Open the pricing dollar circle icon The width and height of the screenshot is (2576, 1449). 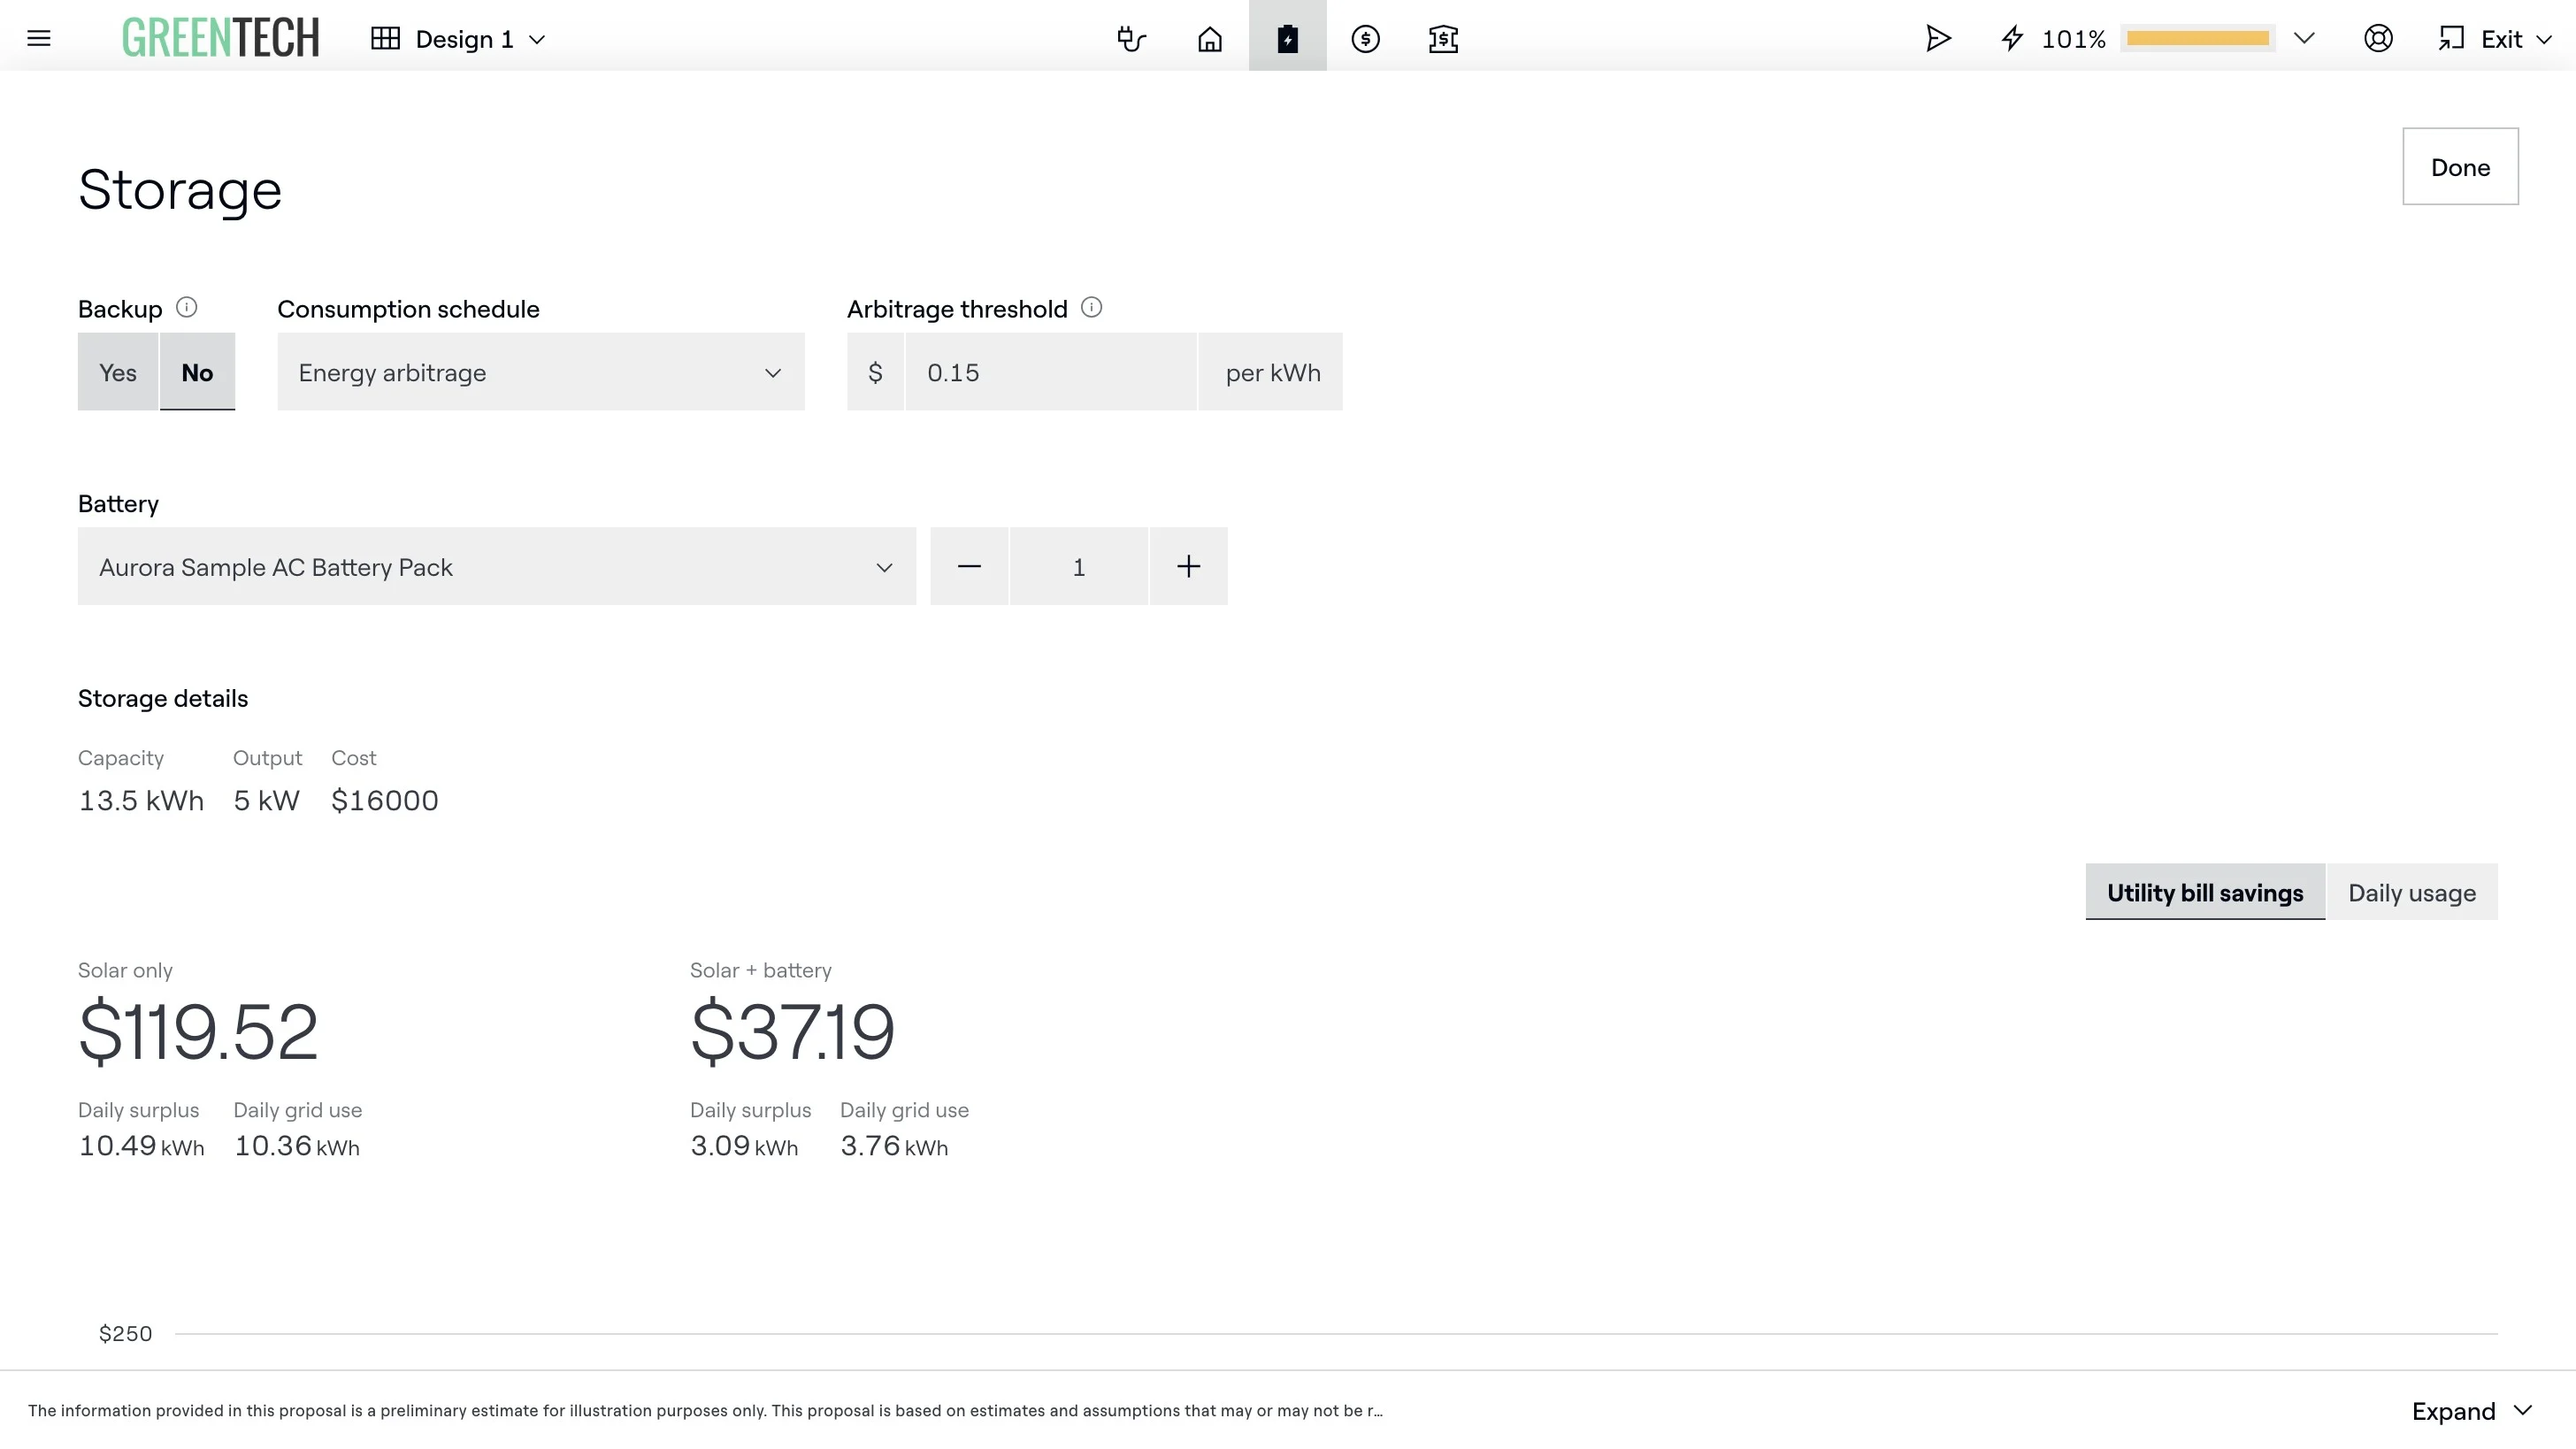coord(1365,39)
